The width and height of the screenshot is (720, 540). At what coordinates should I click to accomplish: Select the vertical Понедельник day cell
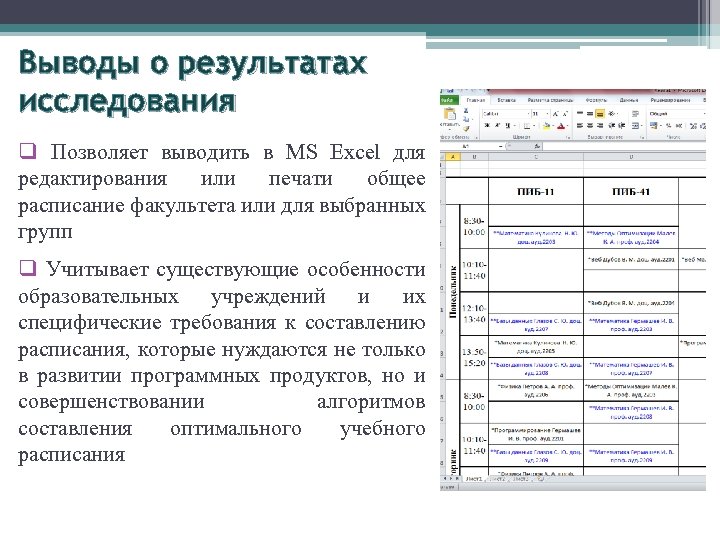pos(453,292)
